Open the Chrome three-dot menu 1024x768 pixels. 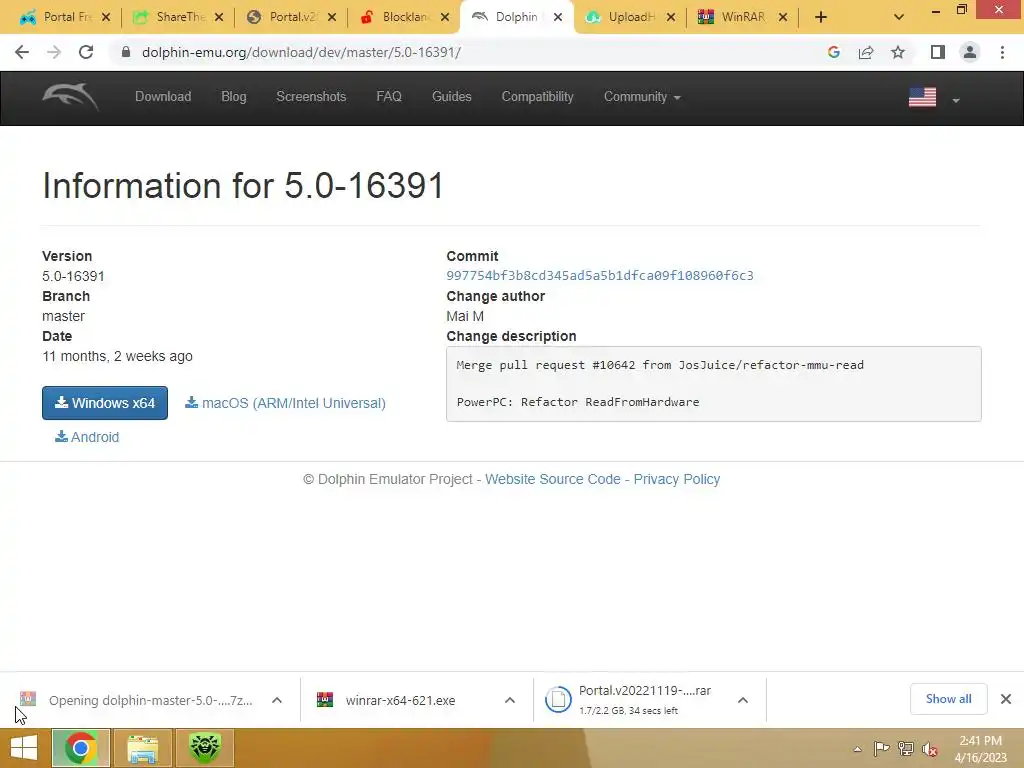[1002, 52]
